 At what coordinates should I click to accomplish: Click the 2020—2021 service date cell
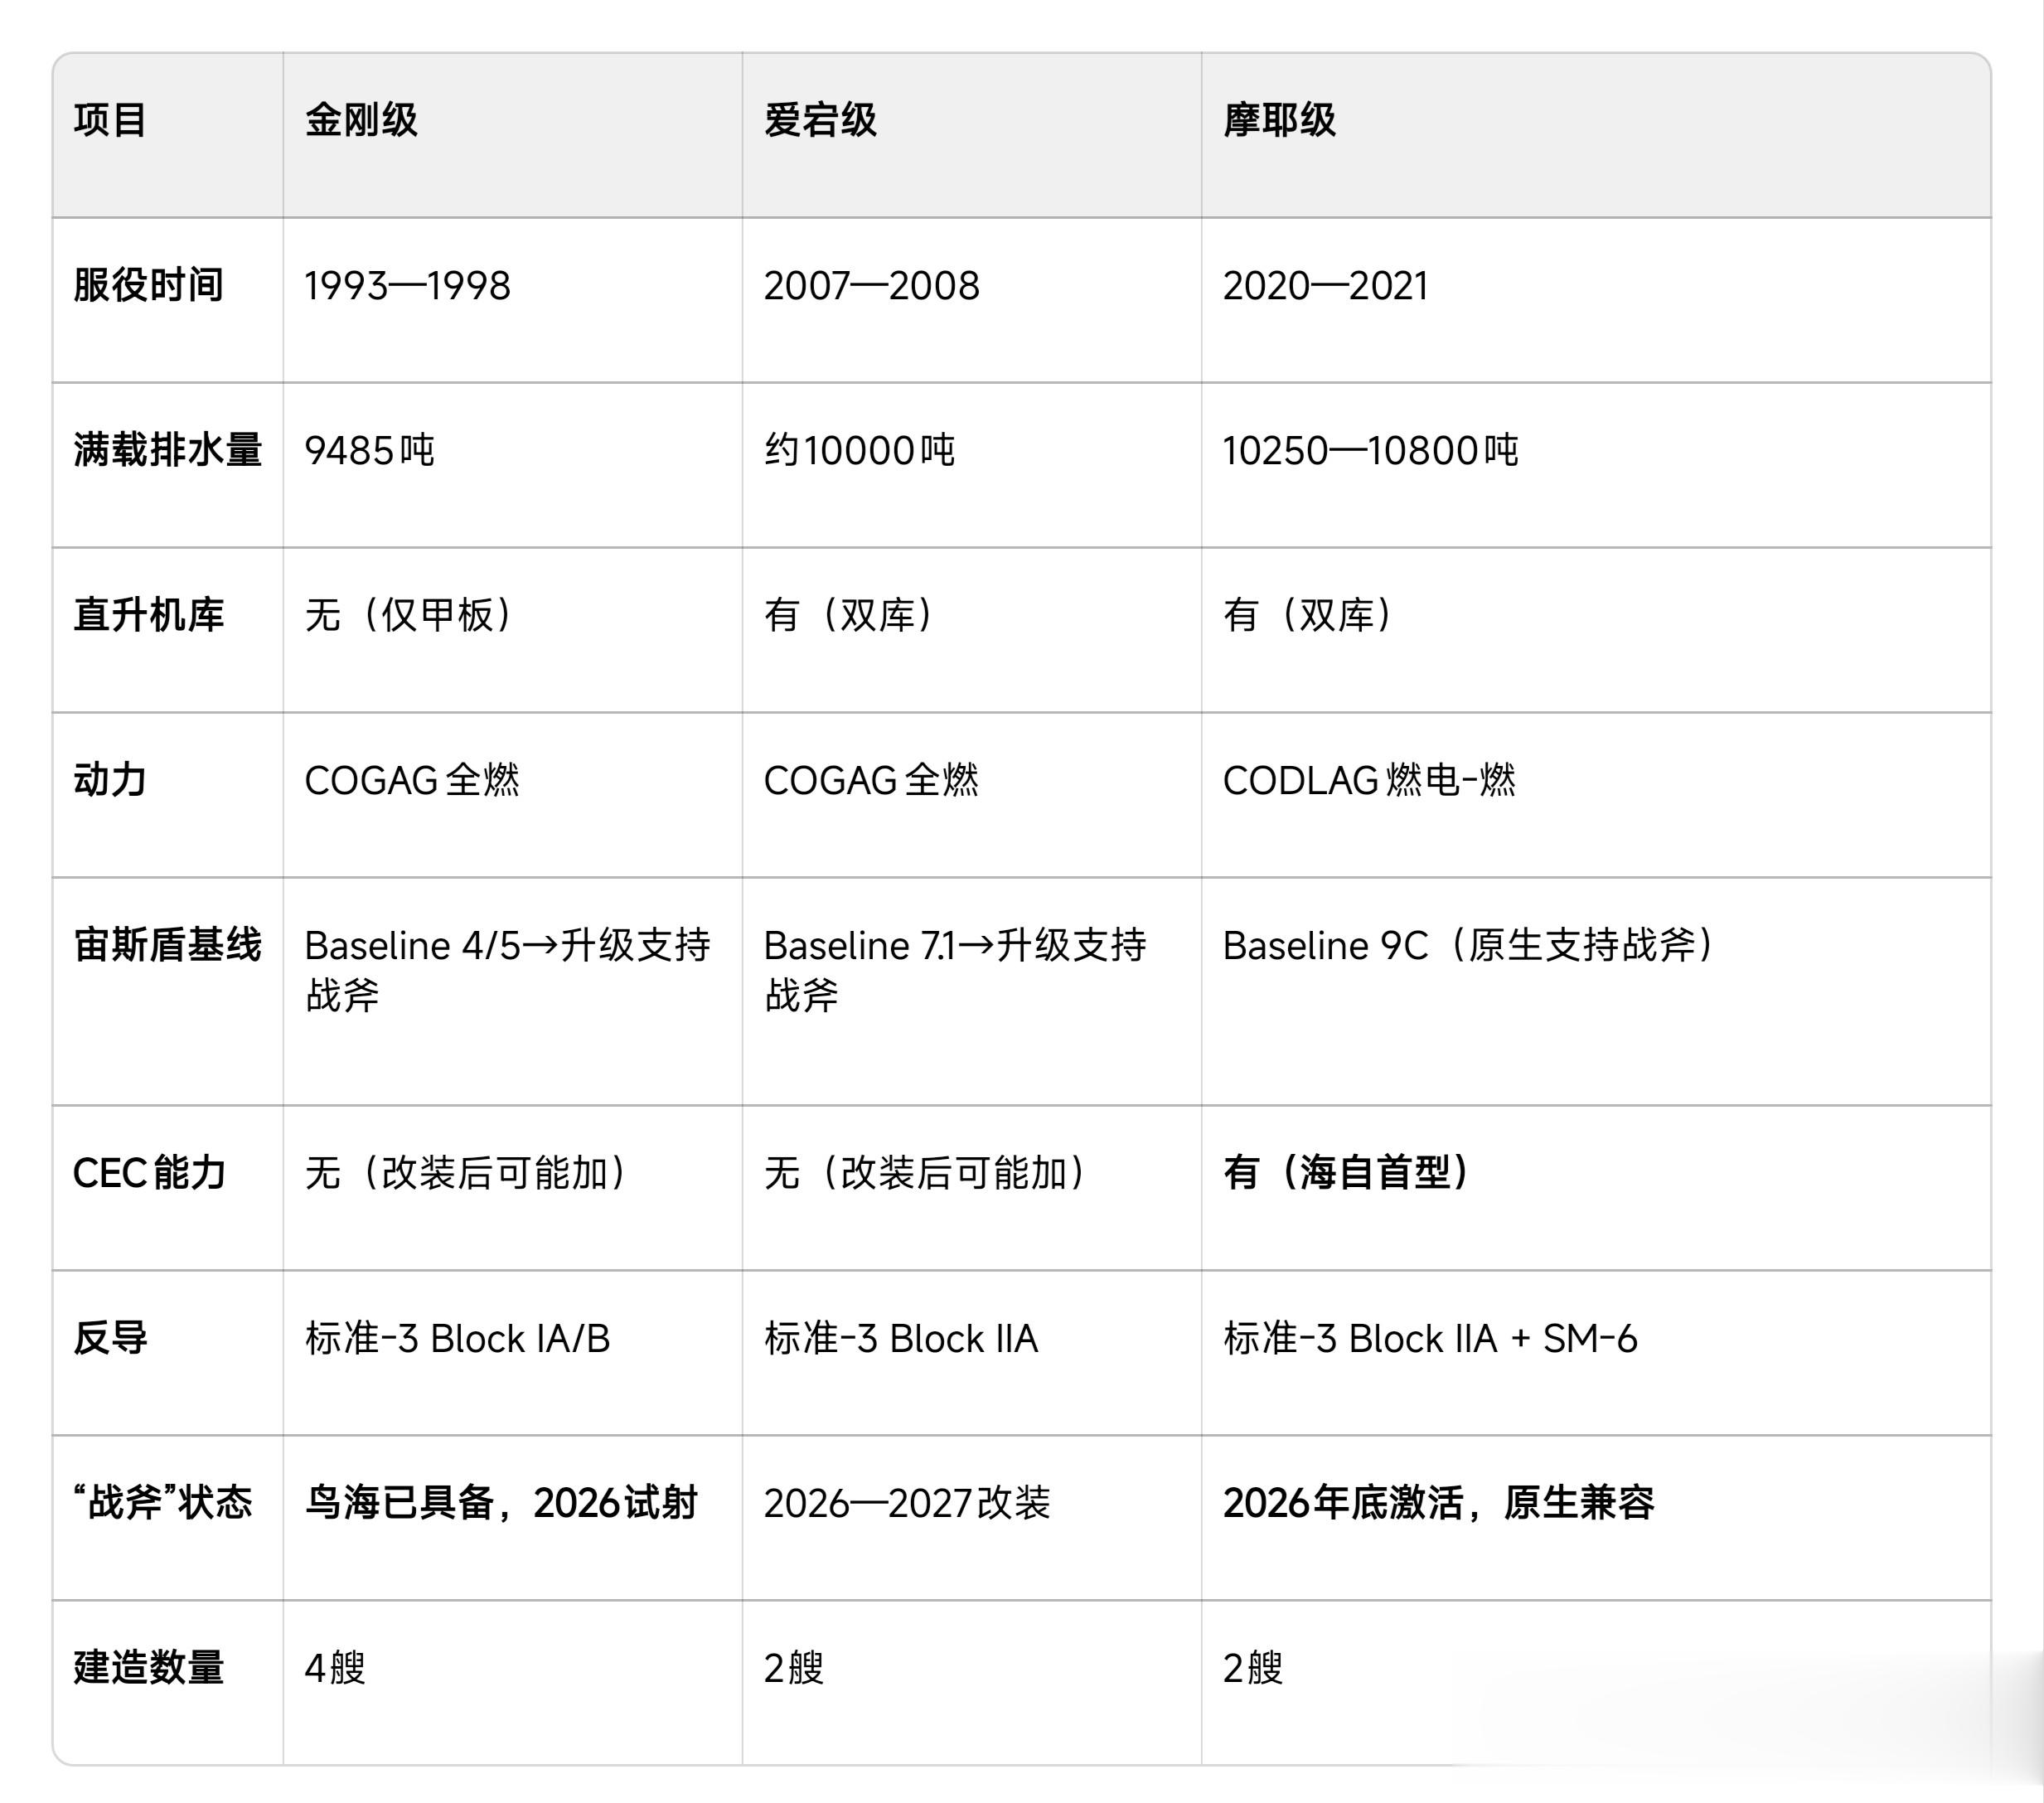[x=1325, y=286]
